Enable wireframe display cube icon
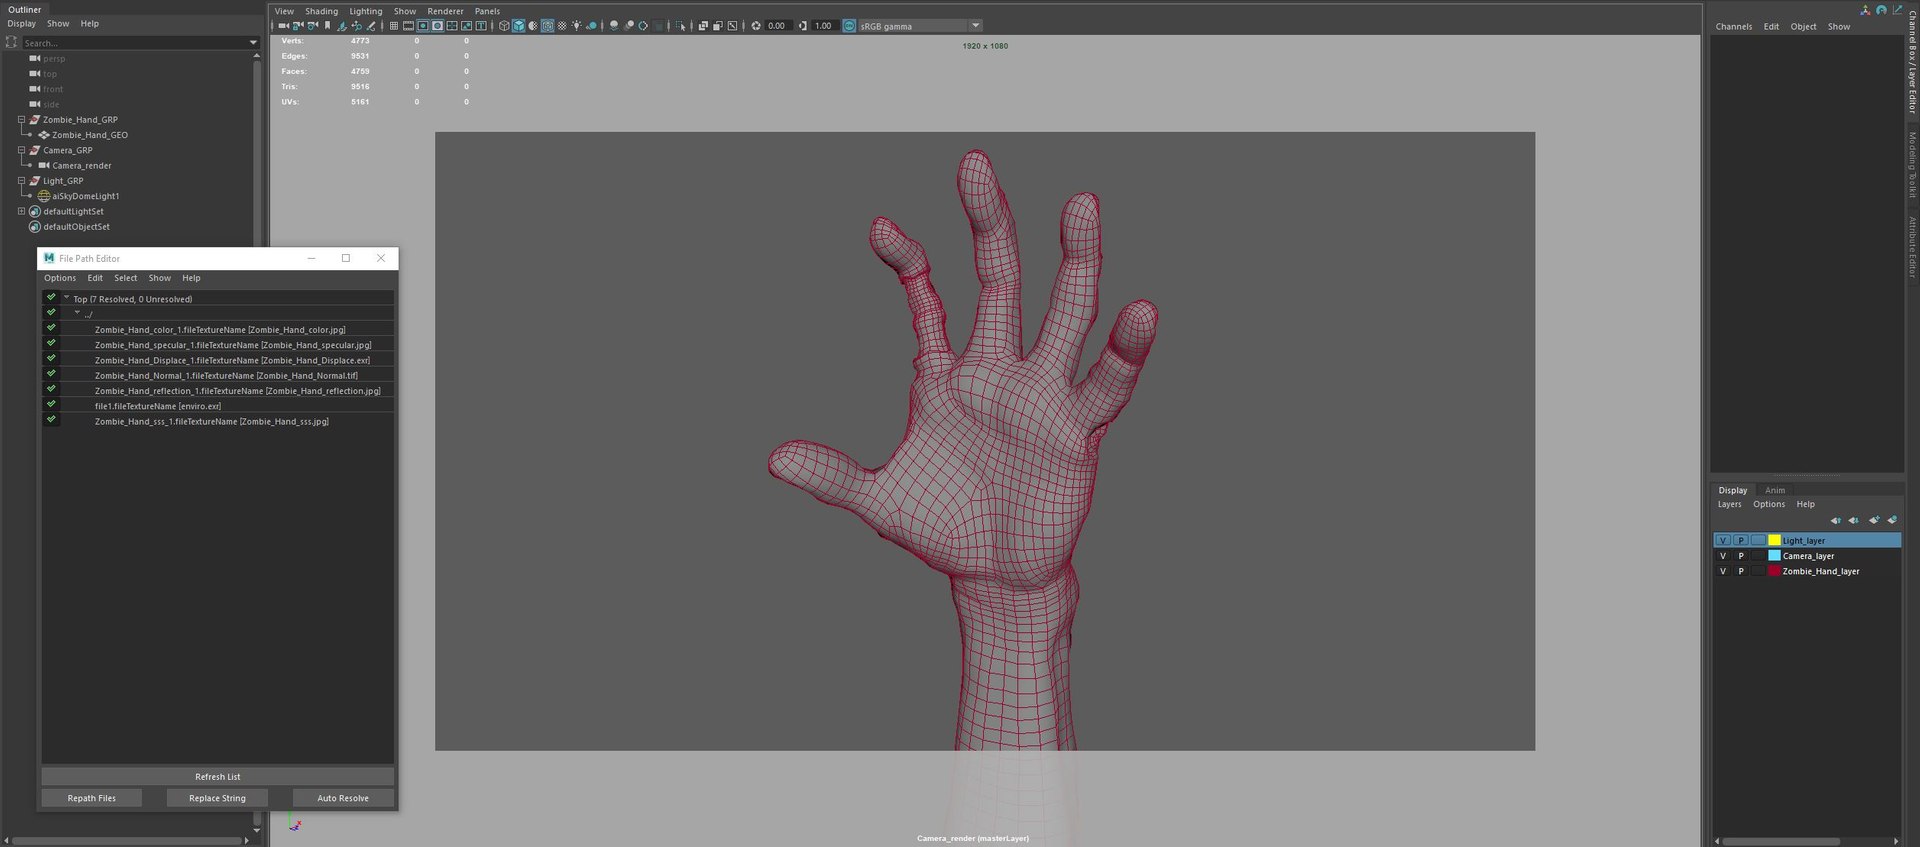The image size is (1920, 847). tap(504, 26)
